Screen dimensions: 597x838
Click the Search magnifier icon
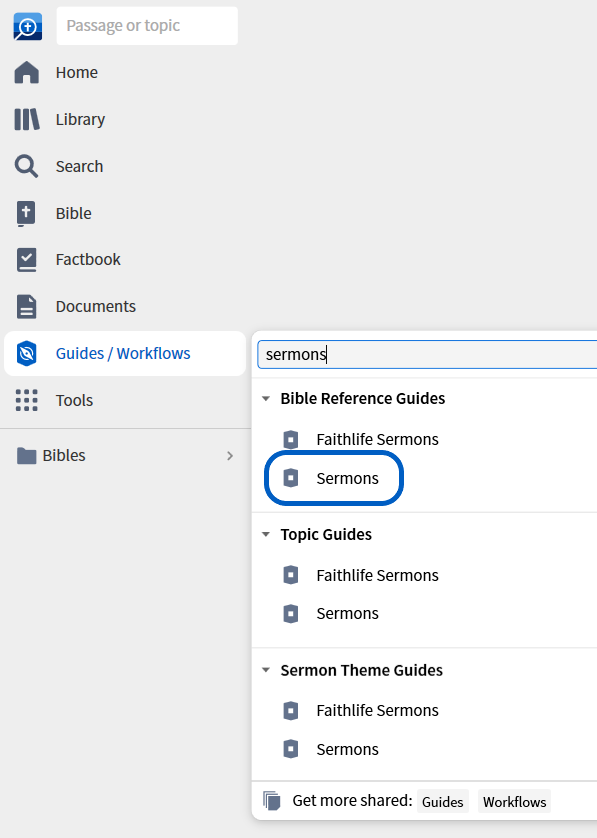click(x=26, y=166)
